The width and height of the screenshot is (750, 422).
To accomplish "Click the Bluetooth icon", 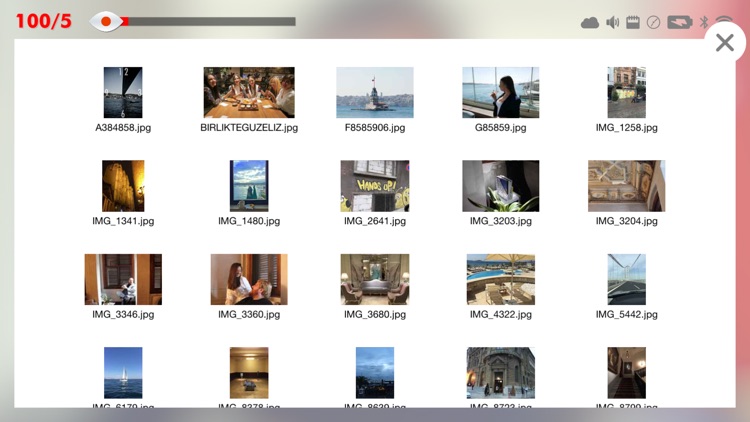I will [703, 22].
